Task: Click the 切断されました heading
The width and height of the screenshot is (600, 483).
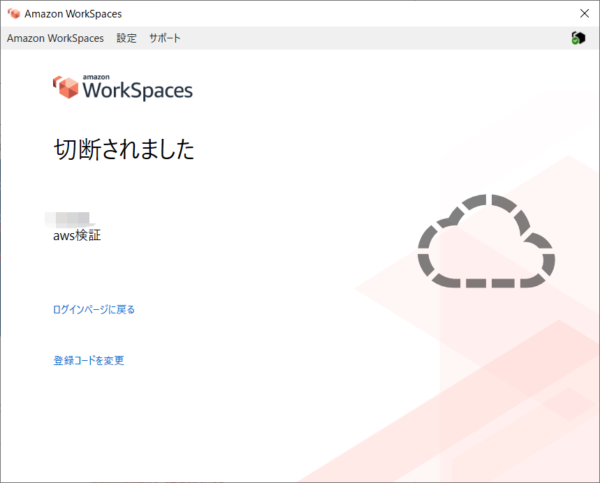Action: point(124,149)
